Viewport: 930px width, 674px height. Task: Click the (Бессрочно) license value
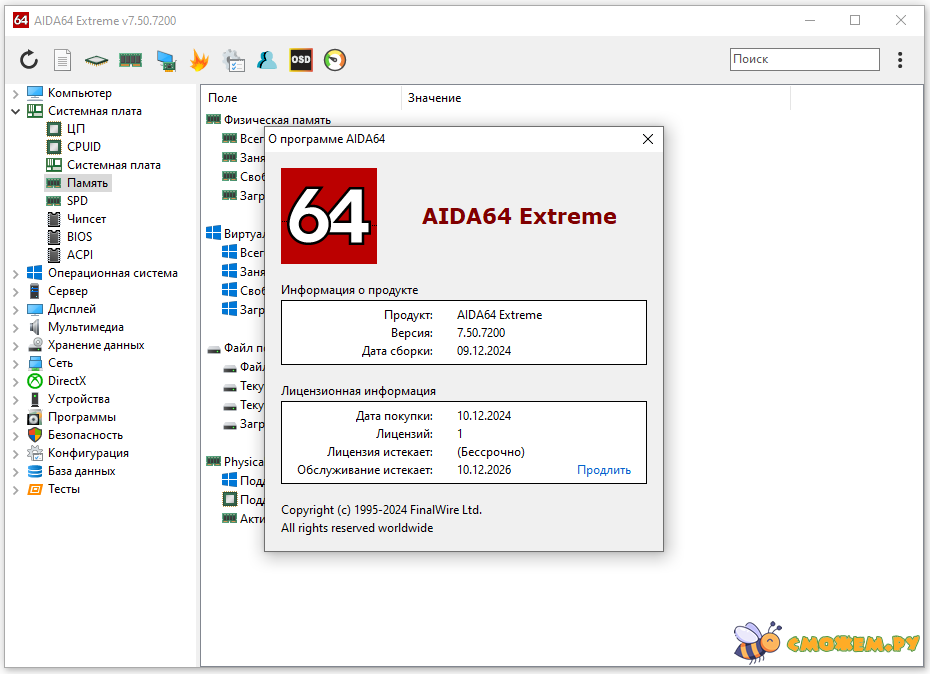click(491, 452)
